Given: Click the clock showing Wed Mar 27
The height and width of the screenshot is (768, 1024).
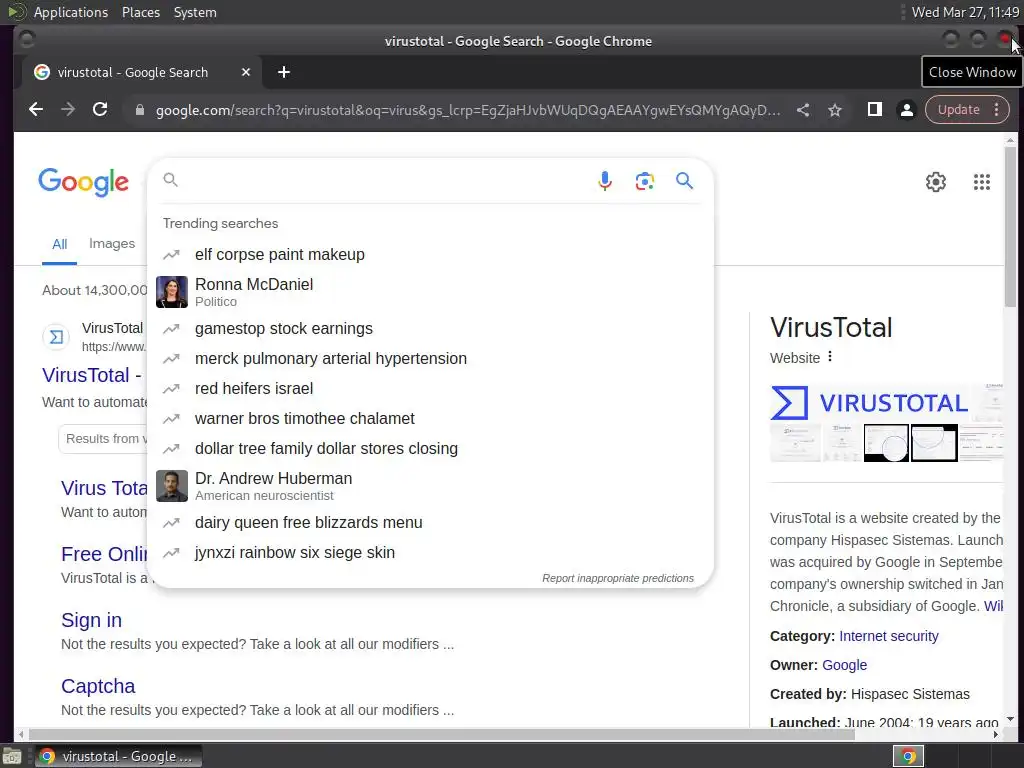Looking at the screenshot, I should (965, 12).
